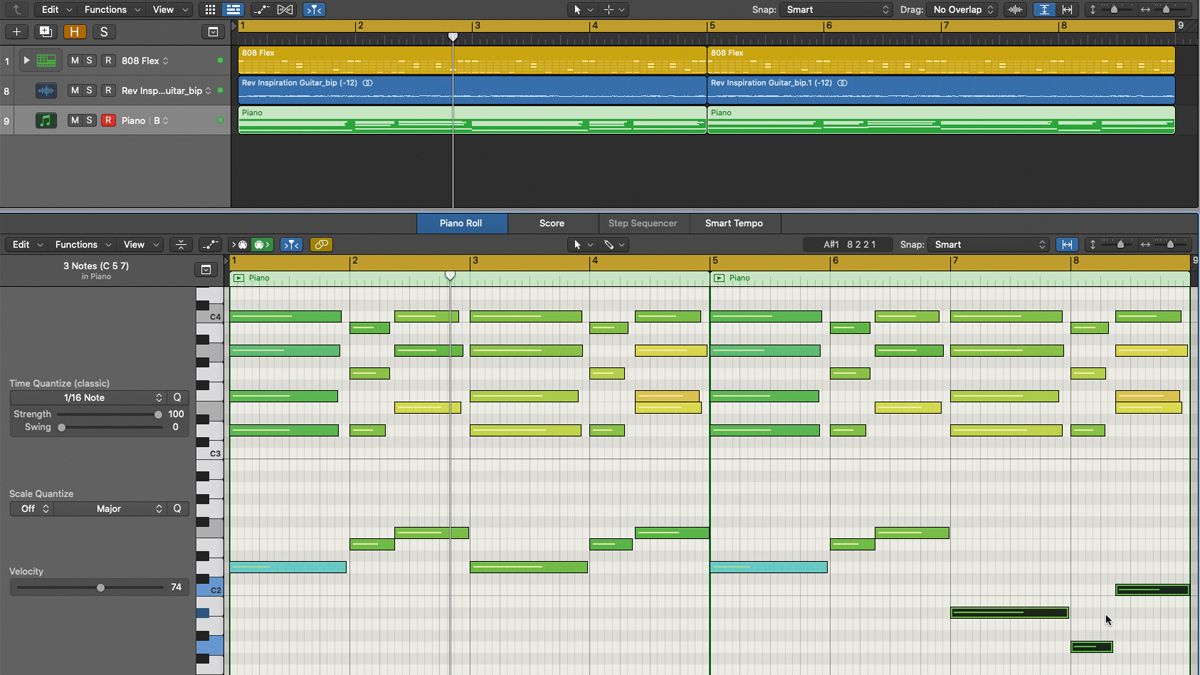Mute the 808 Flex track
The image size is (1200, 675).
tap(73, 60)
